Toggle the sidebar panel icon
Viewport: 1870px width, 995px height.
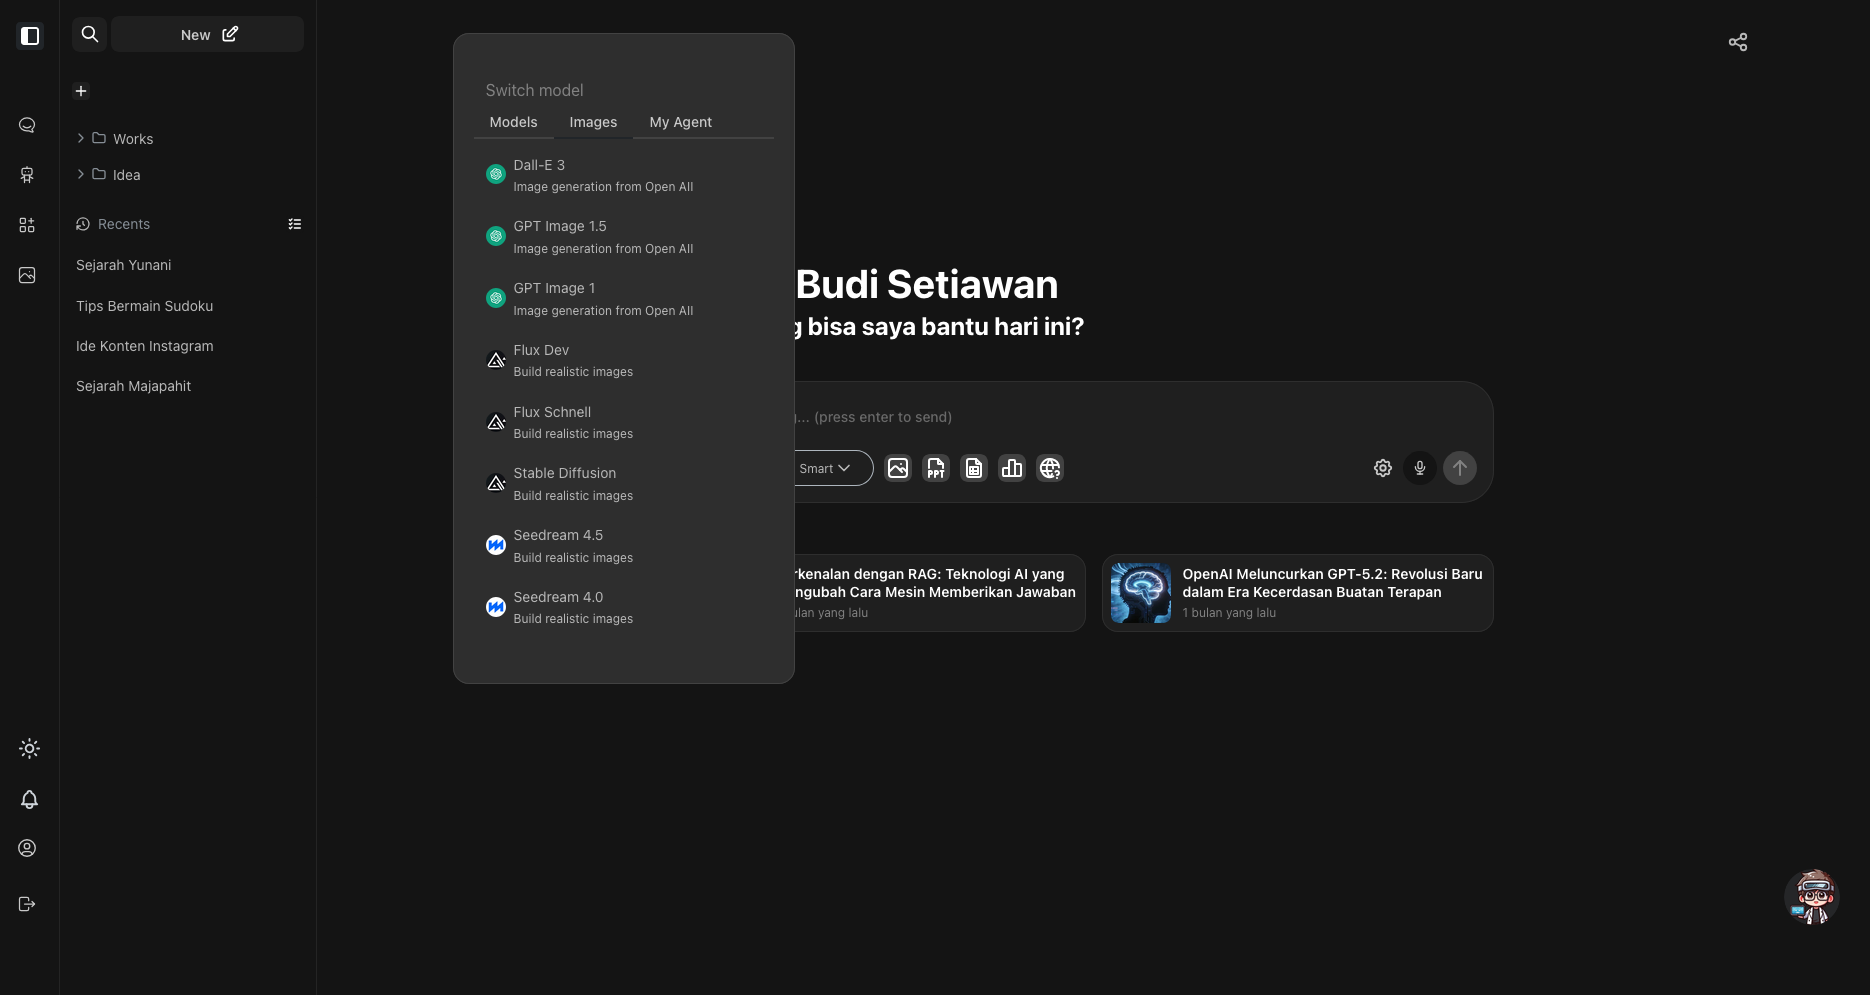click(x=30, y=36)
